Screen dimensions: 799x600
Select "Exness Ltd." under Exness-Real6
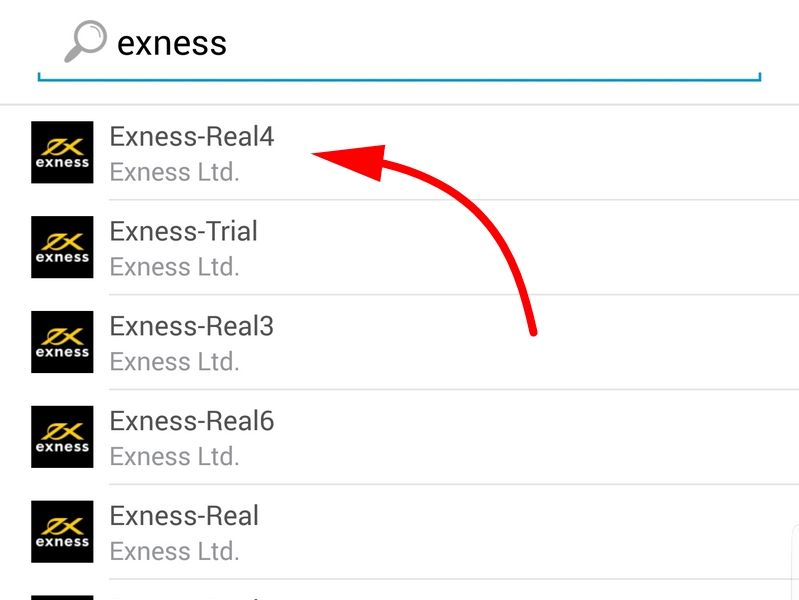174,457
